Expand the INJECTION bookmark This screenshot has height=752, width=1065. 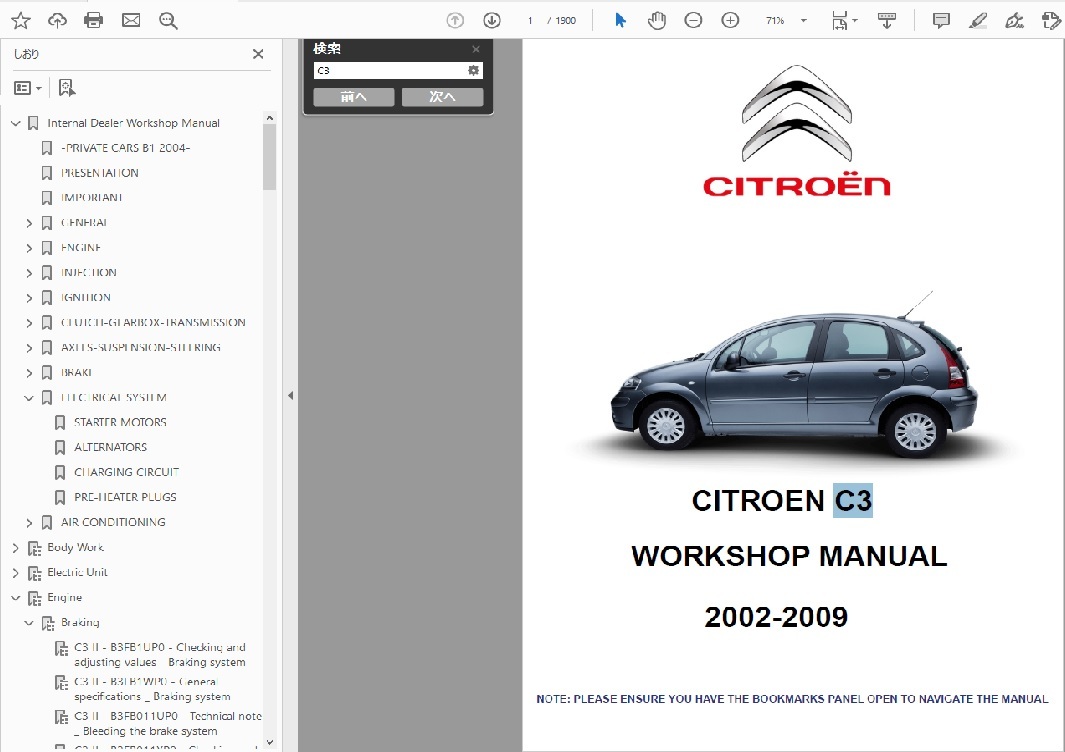[29, 272]
